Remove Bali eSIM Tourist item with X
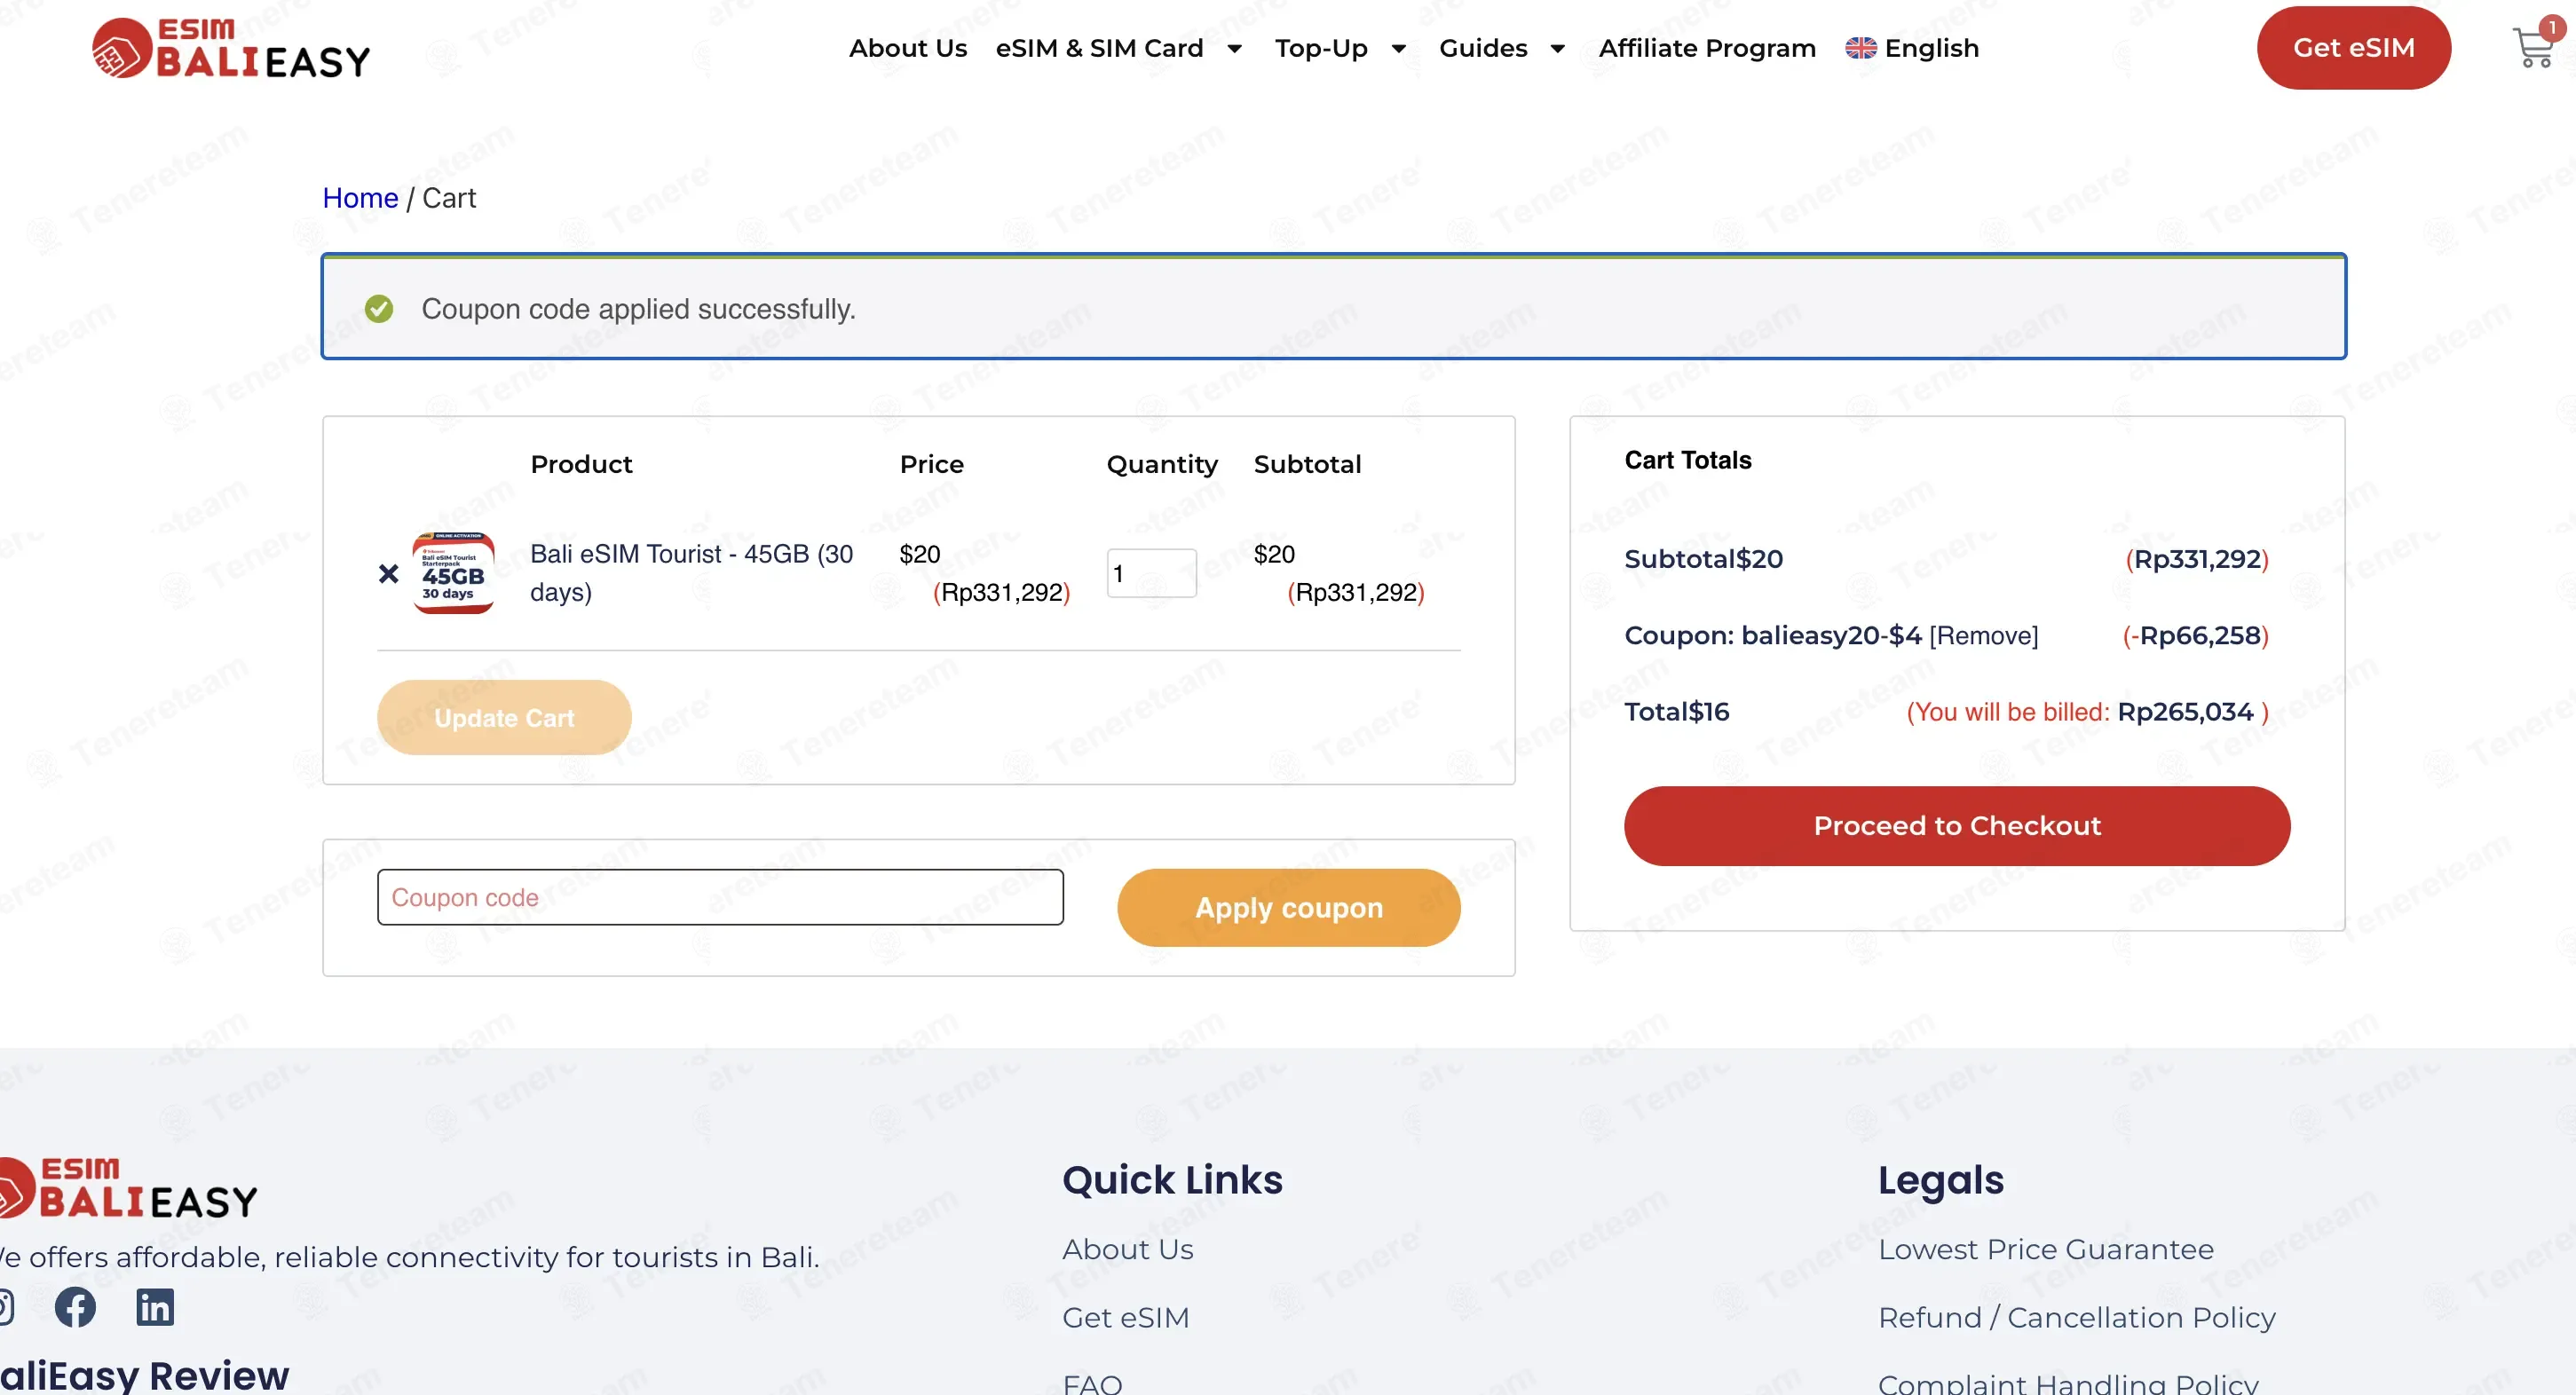 pos(389,573)
